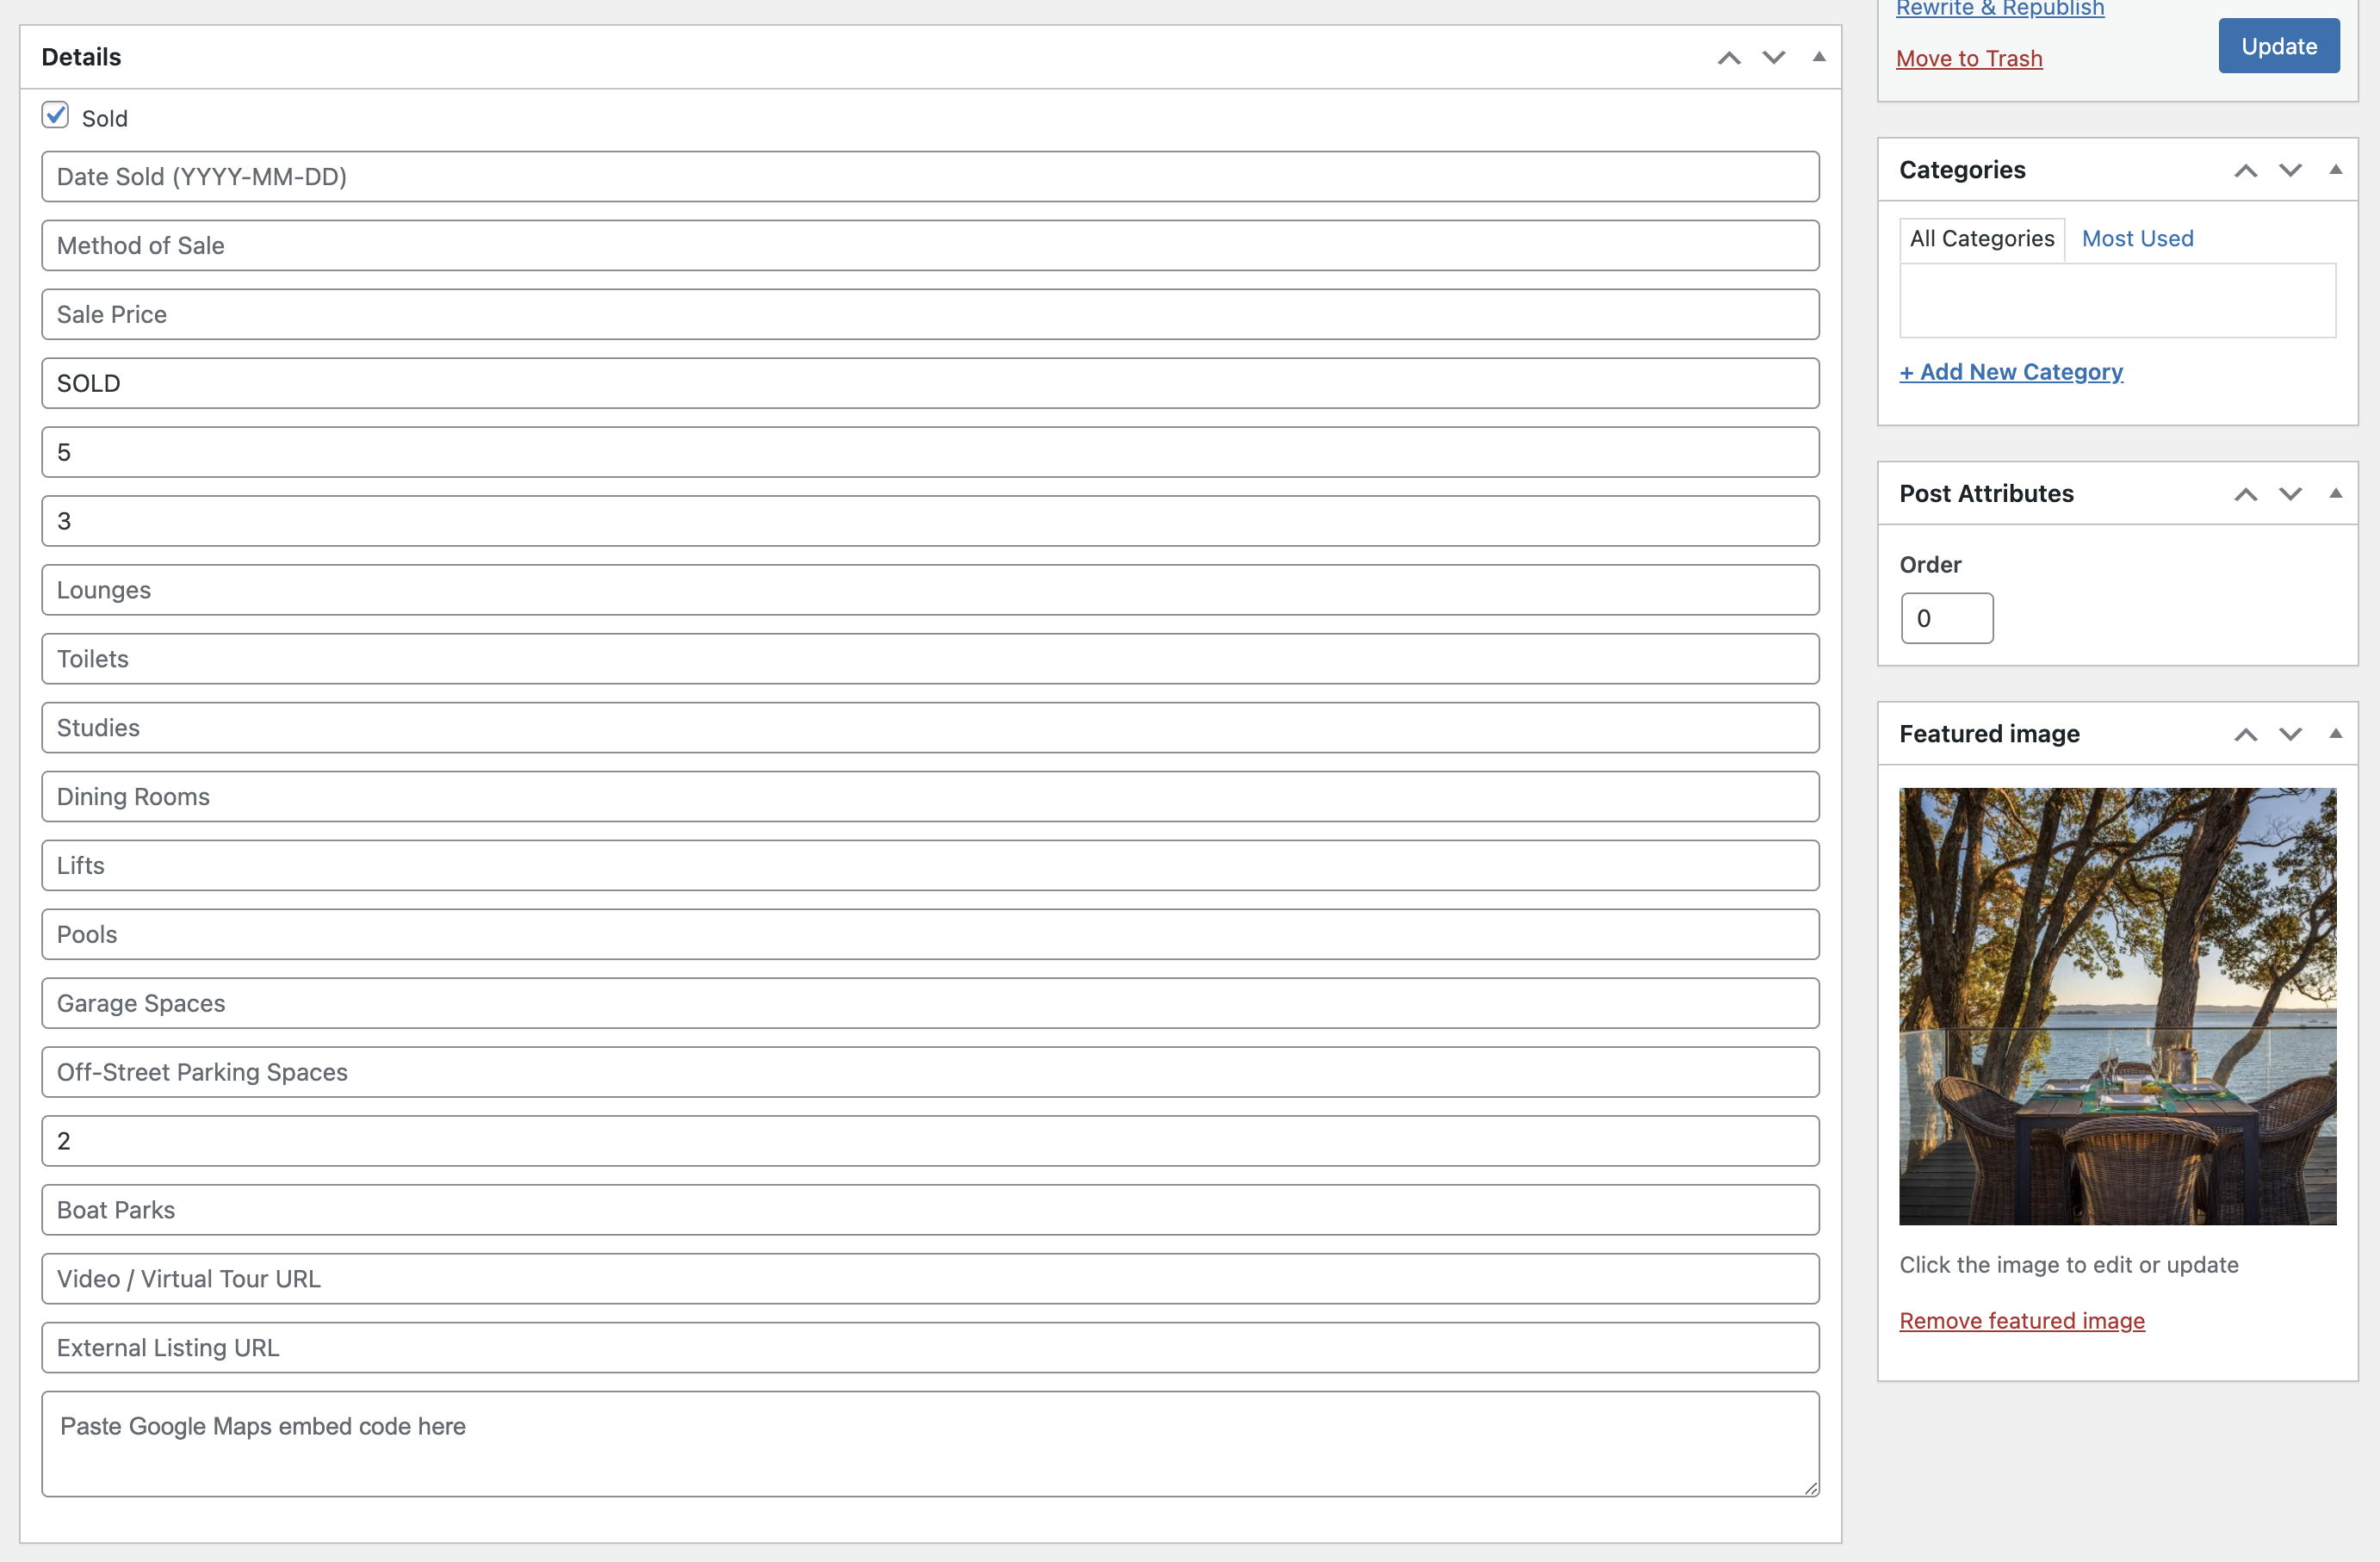Move Post Attributes panel down
Image resolution: width=2380 pixels, height=1562 pixels.
click(2291, 495)
